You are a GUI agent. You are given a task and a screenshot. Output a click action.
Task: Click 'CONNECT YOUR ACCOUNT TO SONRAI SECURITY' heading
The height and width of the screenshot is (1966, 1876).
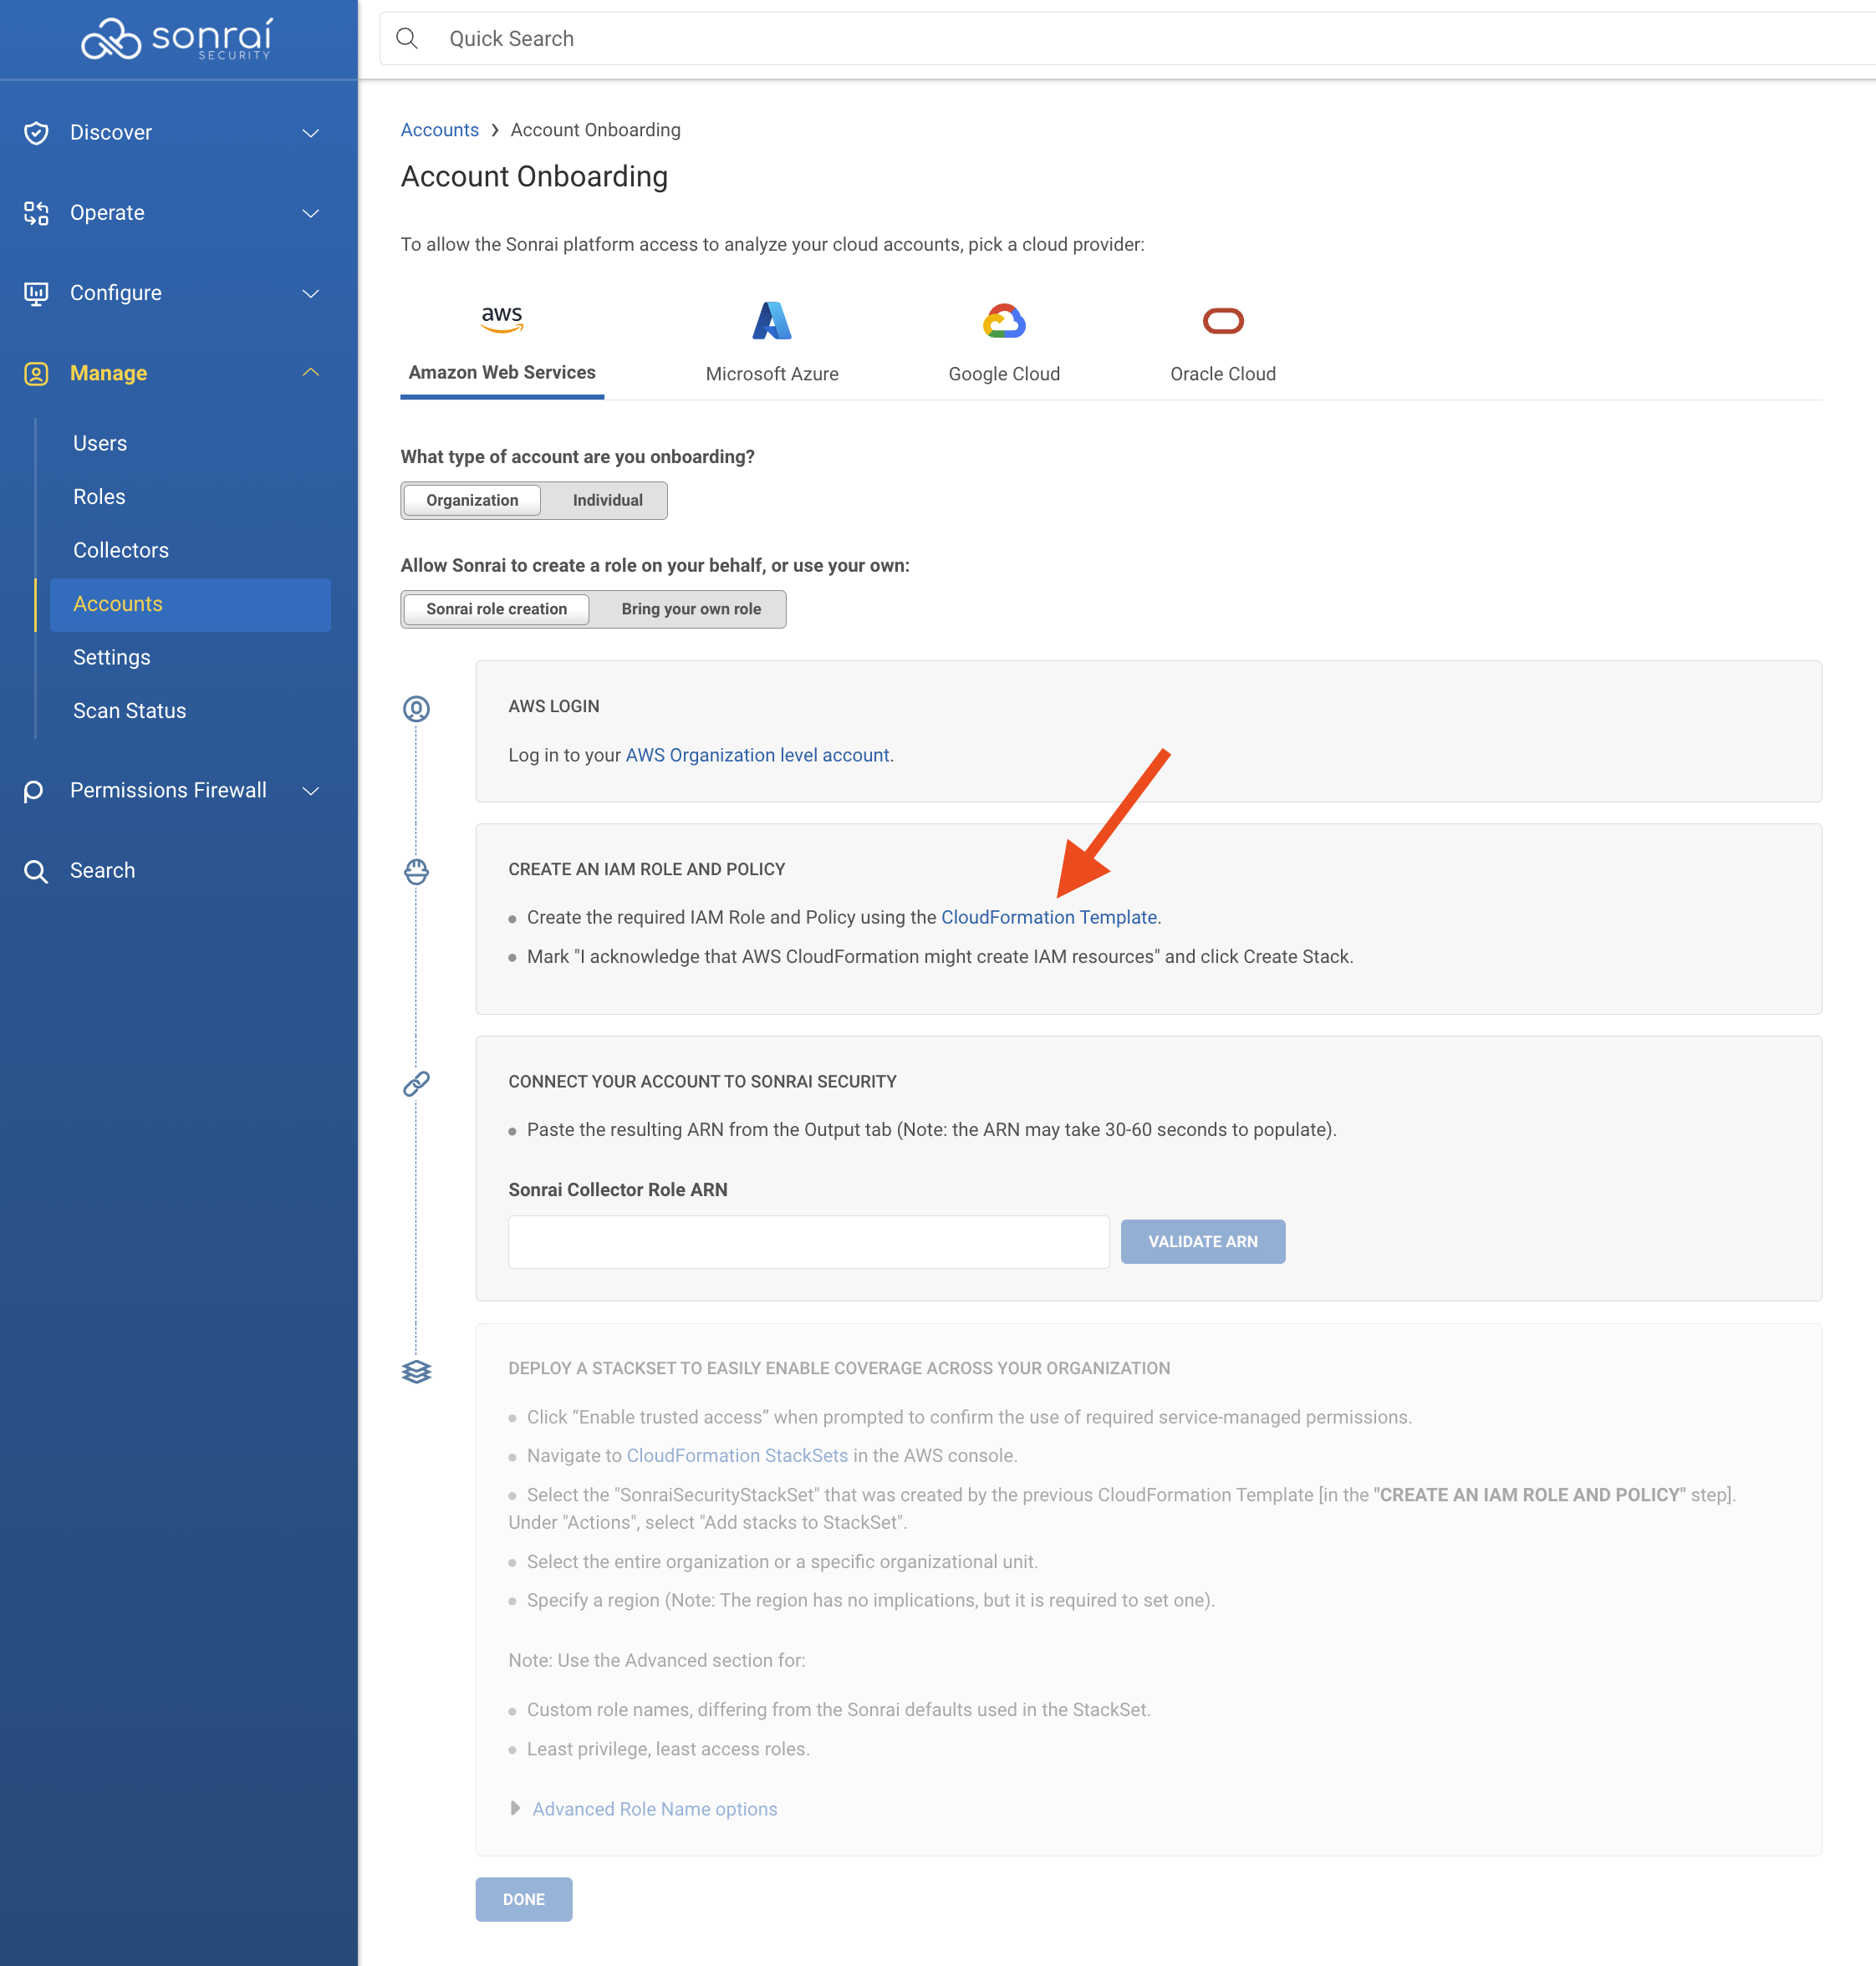click(x=702, y=1081)
